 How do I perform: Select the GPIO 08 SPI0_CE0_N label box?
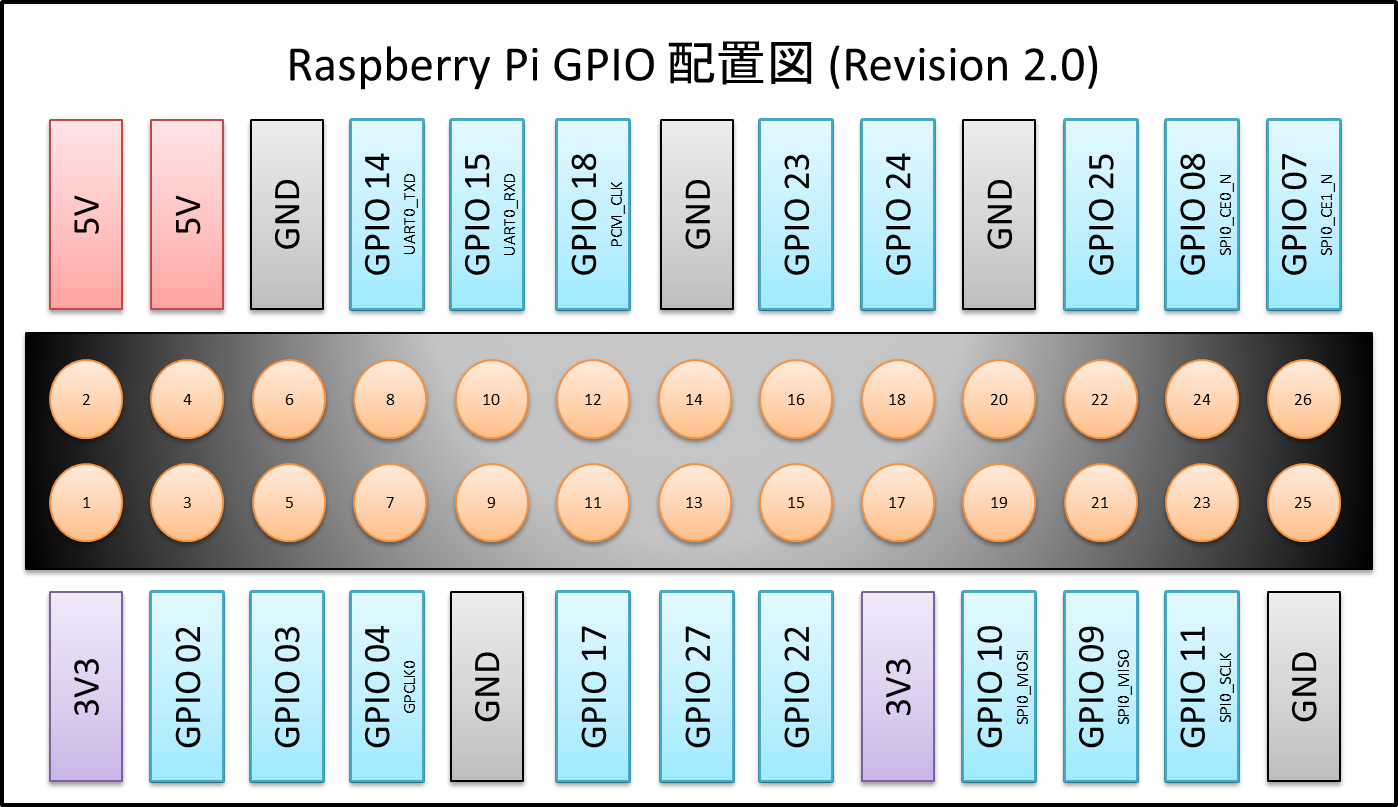click(x=1202, y=214)
